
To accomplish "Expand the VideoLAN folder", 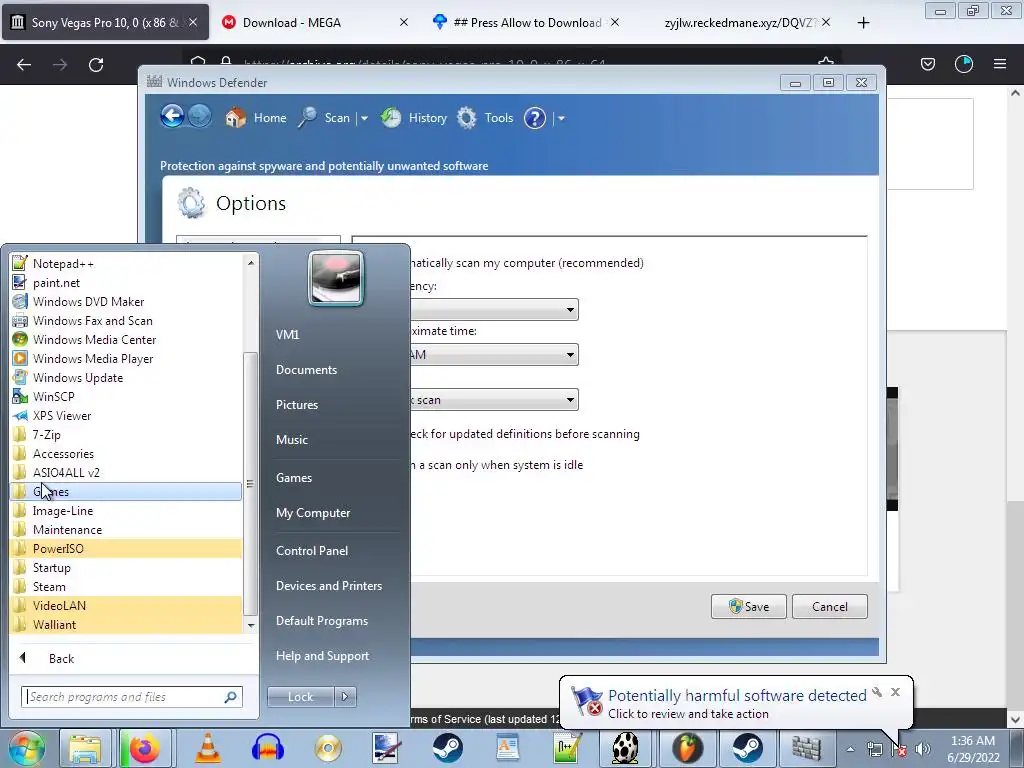I will [126, 605].
